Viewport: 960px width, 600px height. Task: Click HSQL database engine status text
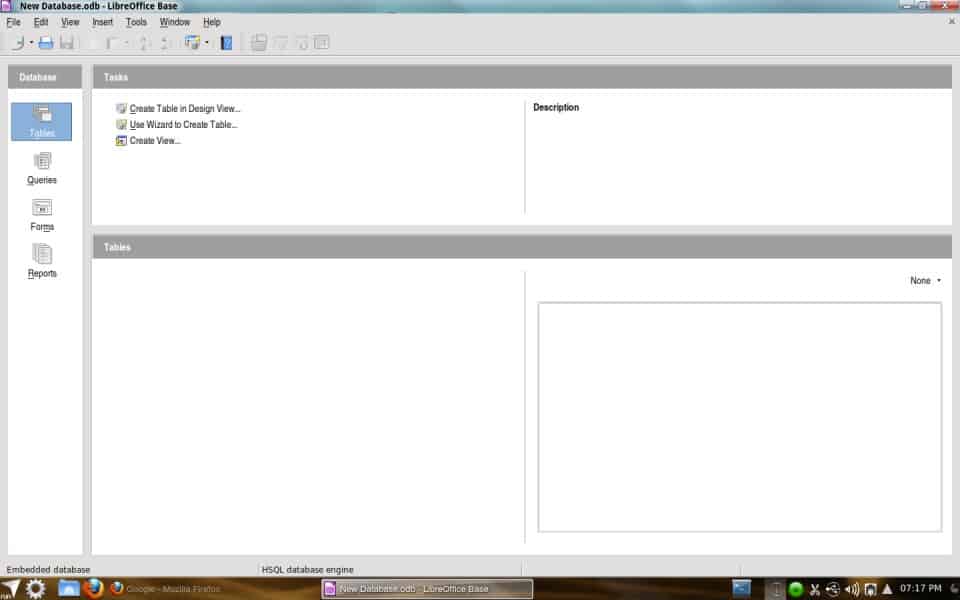pos(307,569)
